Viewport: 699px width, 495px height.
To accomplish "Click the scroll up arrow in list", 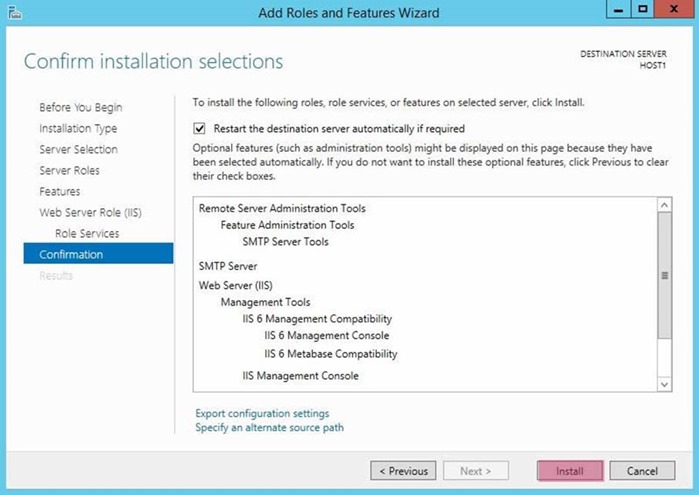I will 664,205.
